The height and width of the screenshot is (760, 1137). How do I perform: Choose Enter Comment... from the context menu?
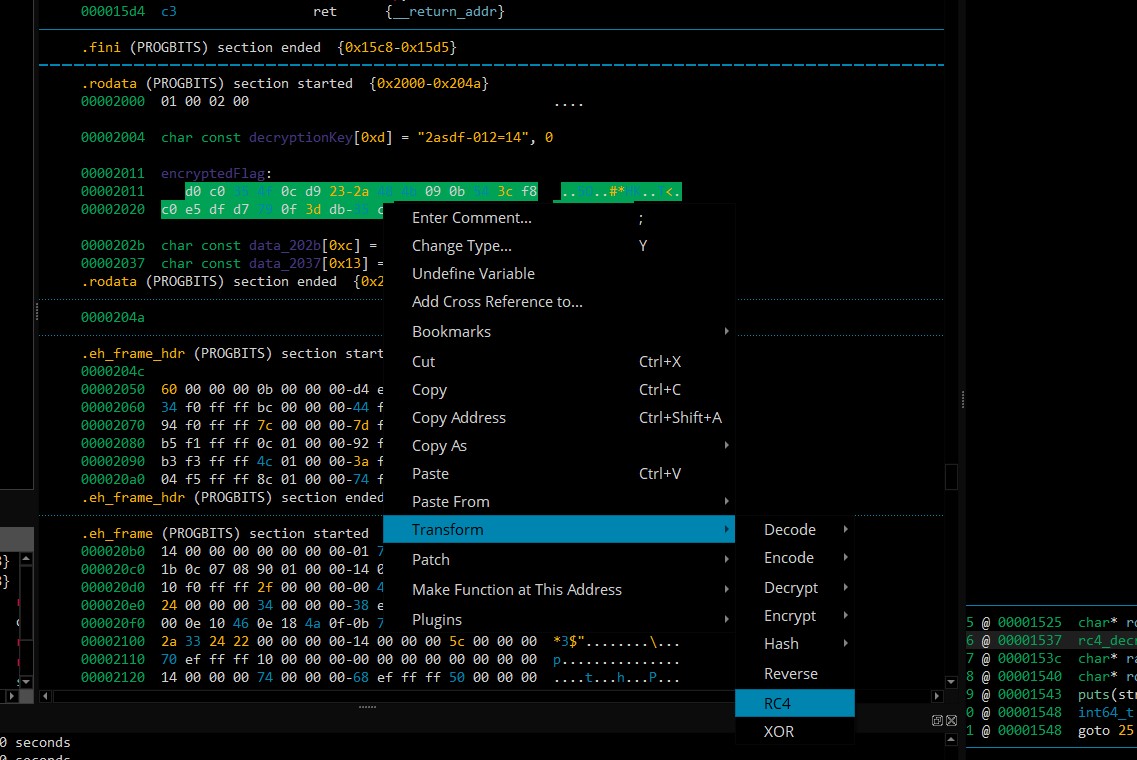559,218
